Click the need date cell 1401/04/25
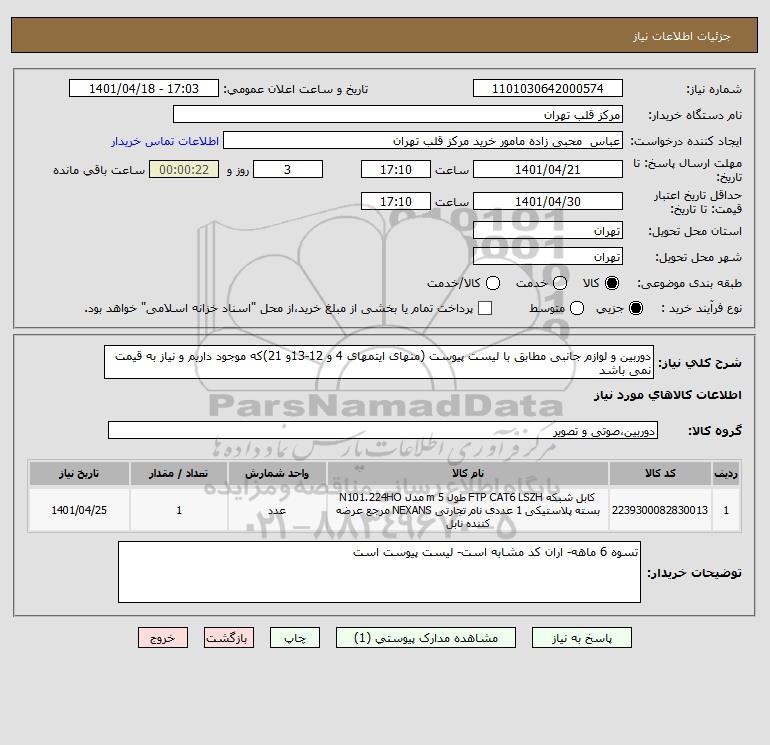 tap(79, 510)
